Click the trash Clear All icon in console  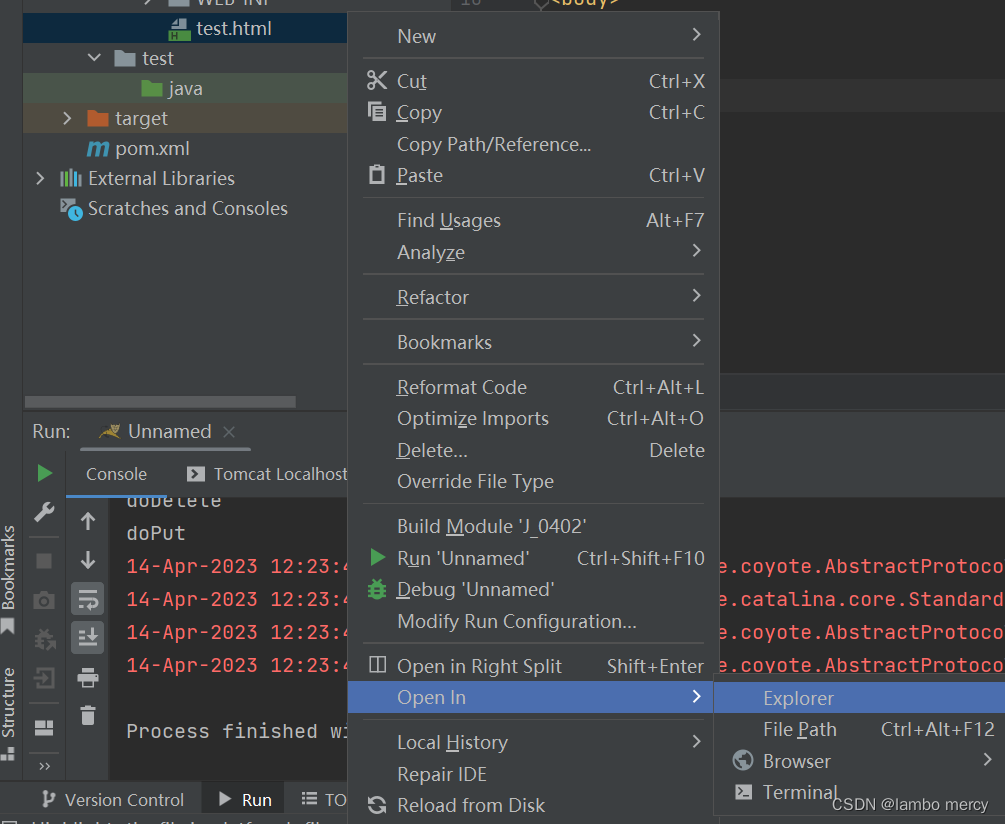pos(88,715)
